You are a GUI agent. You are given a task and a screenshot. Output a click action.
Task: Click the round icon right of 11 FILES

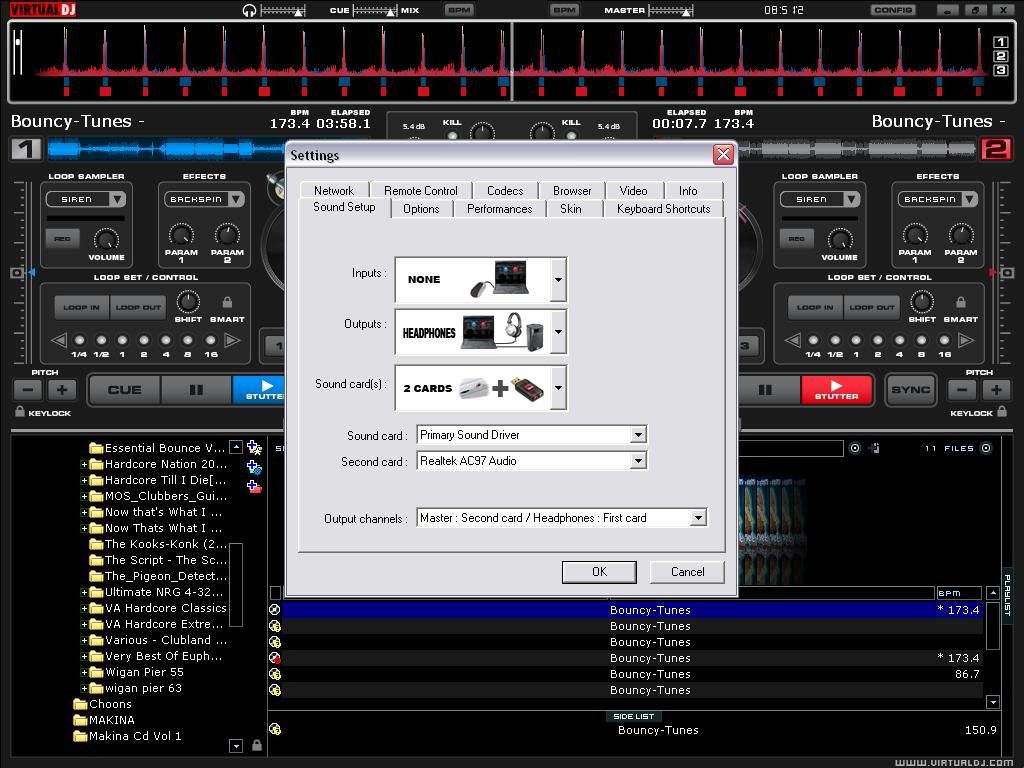click(986, 448)
